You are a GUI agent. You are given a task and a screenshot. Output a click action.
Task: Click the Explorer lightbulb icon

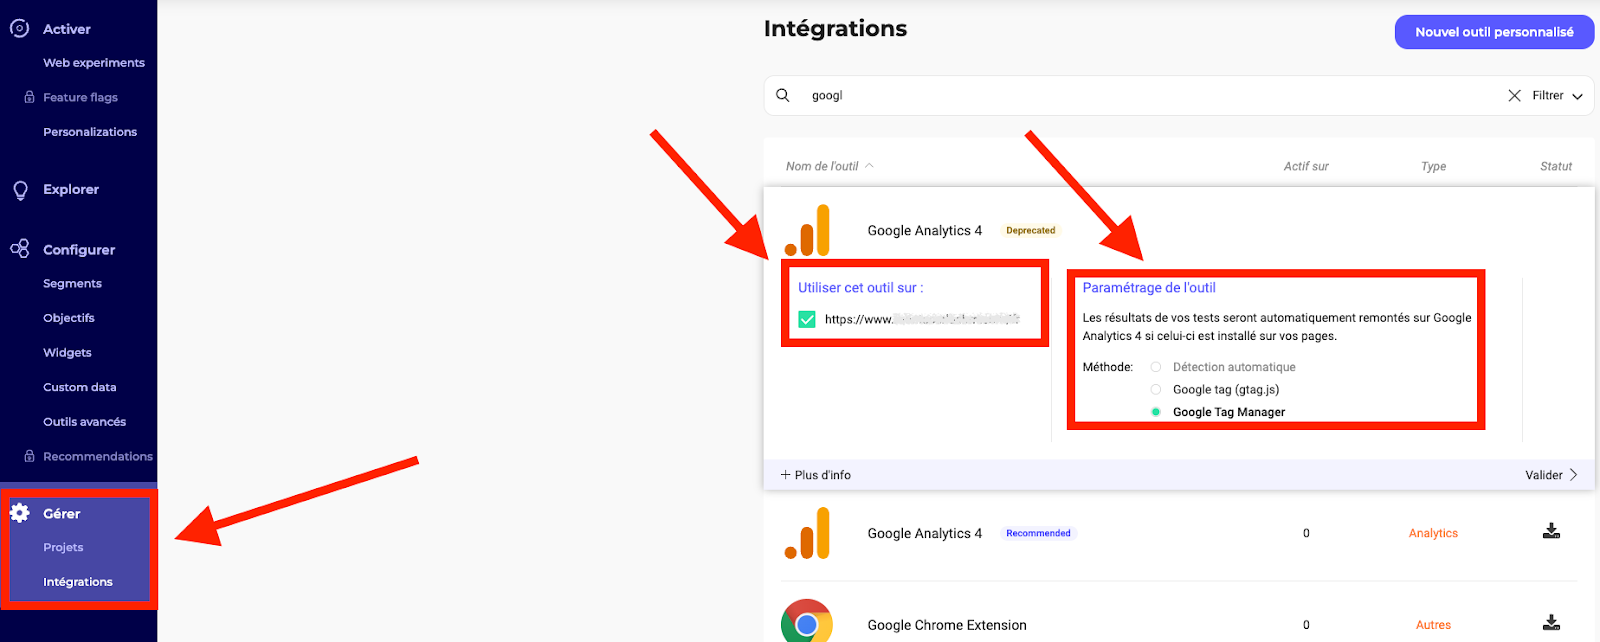click(x=20, y=190)
